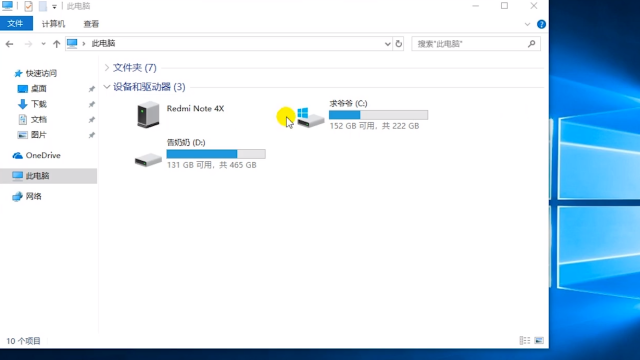The height and width of the screenshot is (360, 640).
Task: Click the properties icon in quick access toolbar
Action: click(28, 6)
